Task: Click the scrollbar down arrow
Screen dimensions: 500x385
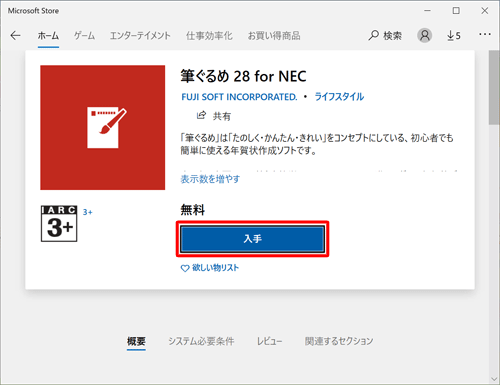Action: [494, 379]
